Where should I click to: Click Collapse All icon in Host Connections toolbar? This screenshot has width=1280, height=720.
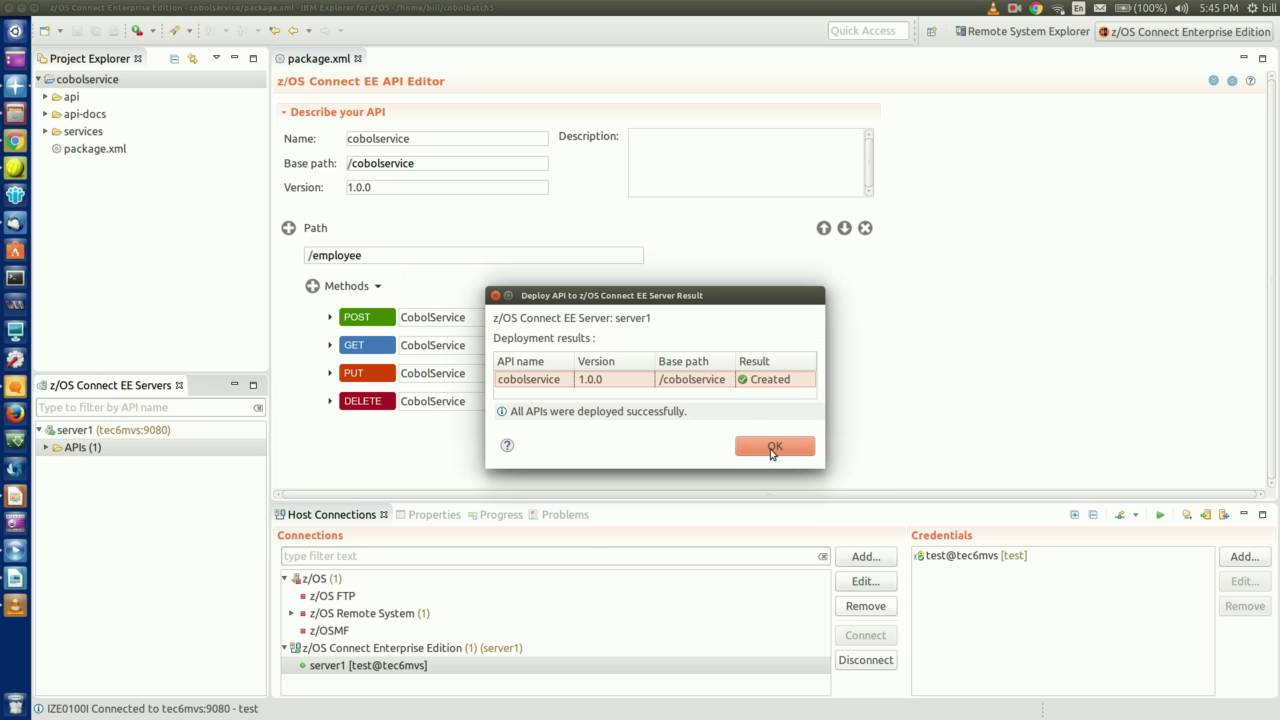tap(1093, 515)
